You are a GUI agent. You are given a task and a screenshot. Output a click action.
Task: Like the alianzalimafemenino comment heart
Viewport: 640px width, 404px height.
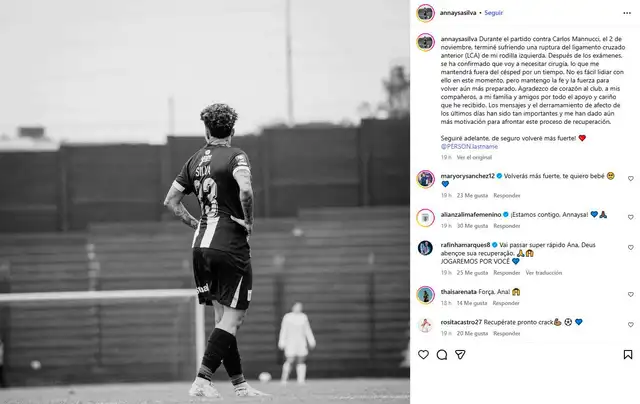point(631,217)
